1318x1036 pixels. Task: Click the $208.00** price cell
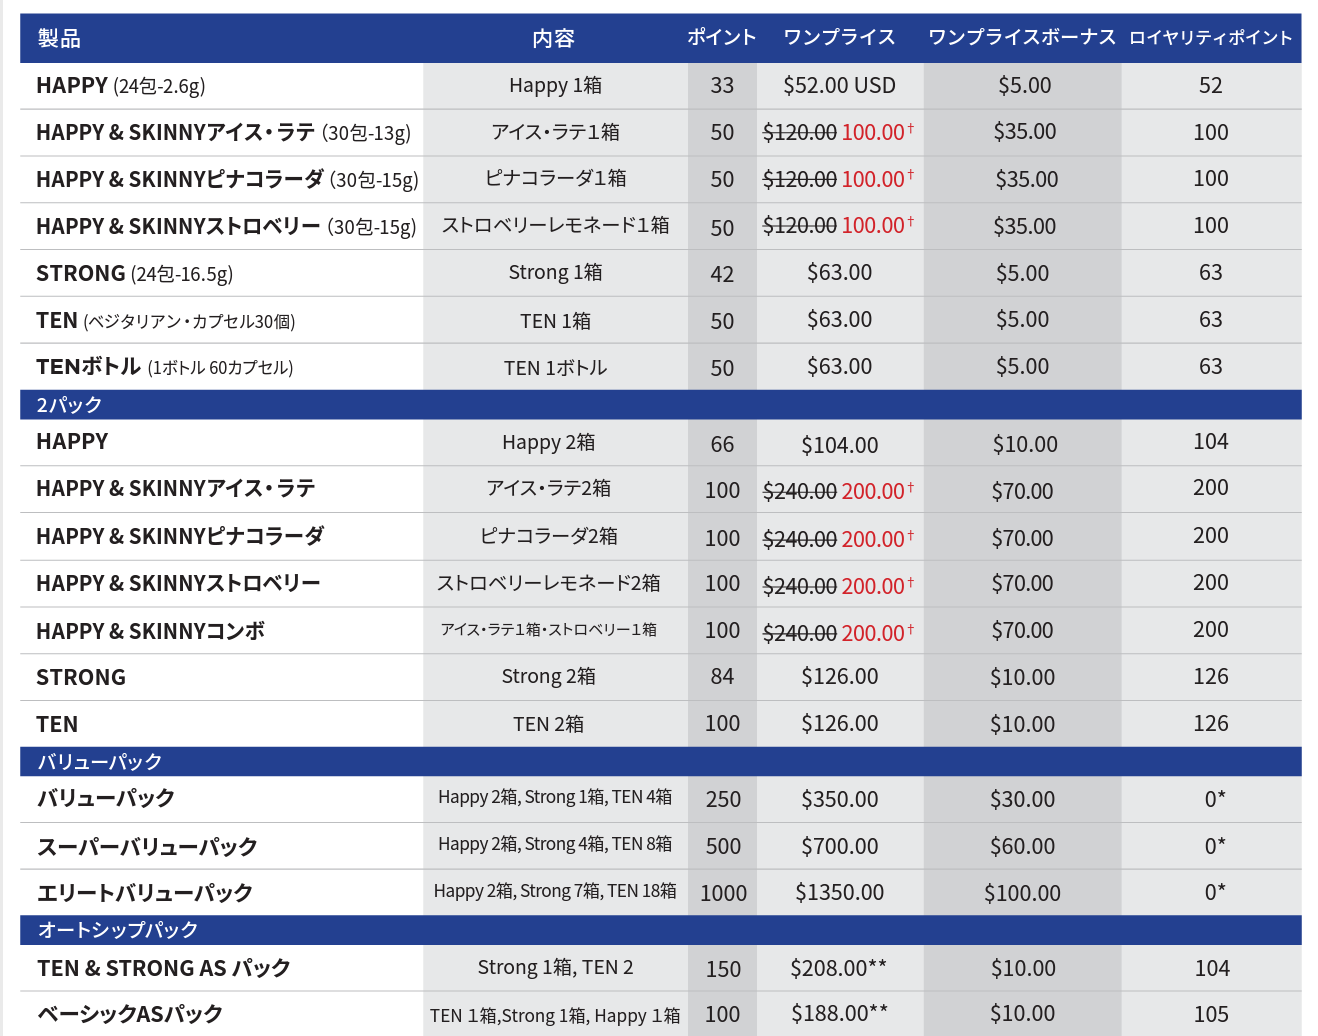pyautogui.click(x=838, y=968)
